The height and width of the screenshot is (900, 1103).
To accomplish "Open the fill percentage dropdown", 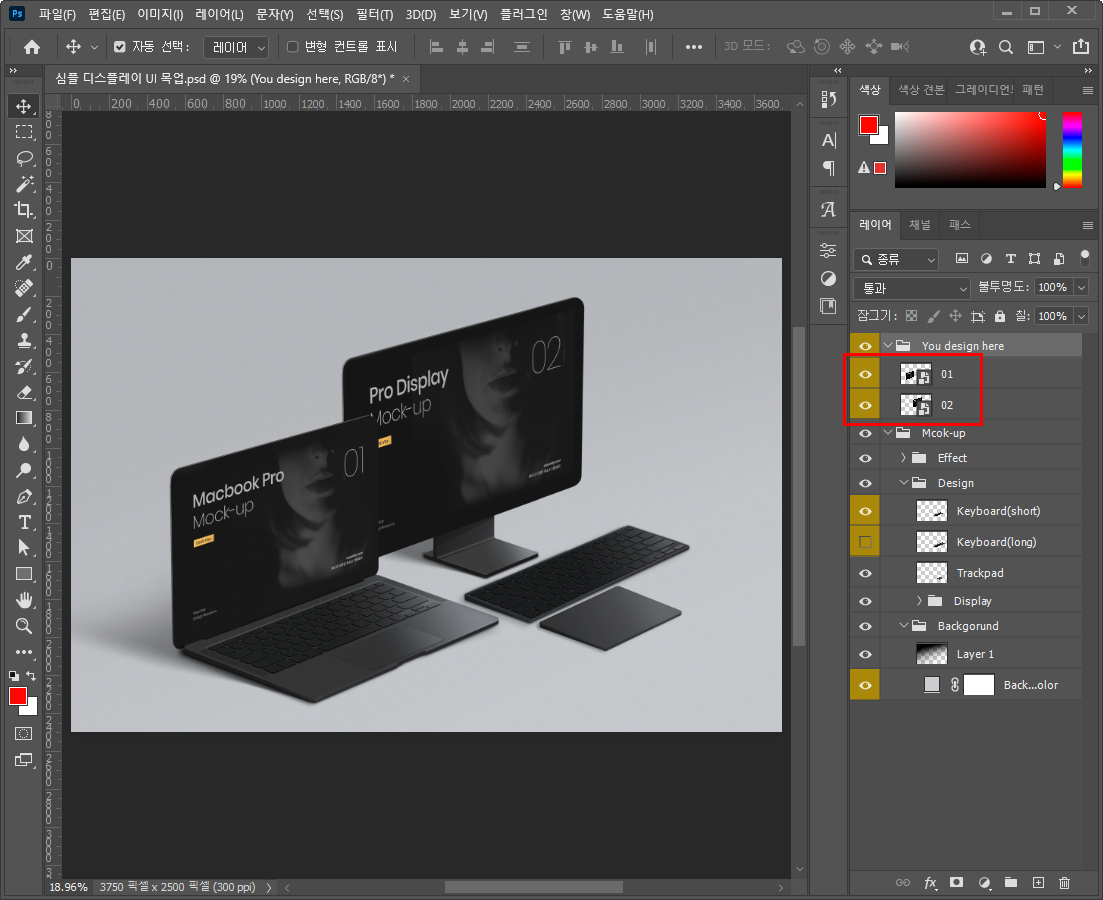I will (x=1082, y=316).
